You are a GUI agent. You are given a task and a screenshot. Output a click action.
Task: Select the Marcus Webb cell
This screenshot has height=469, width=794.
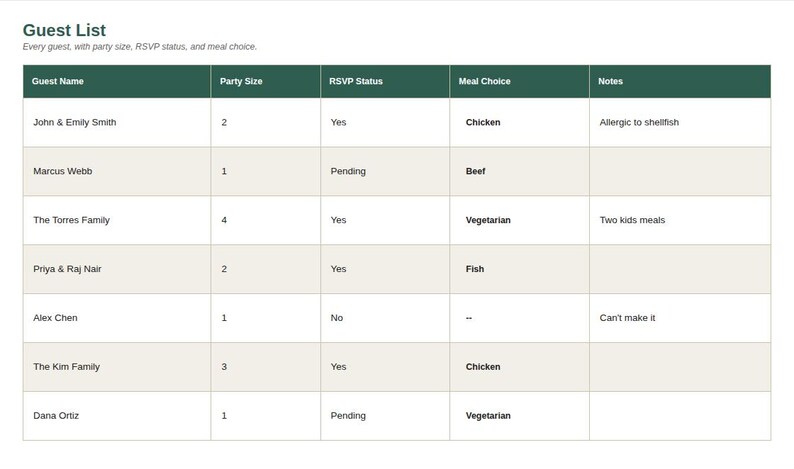coord(117,171)
